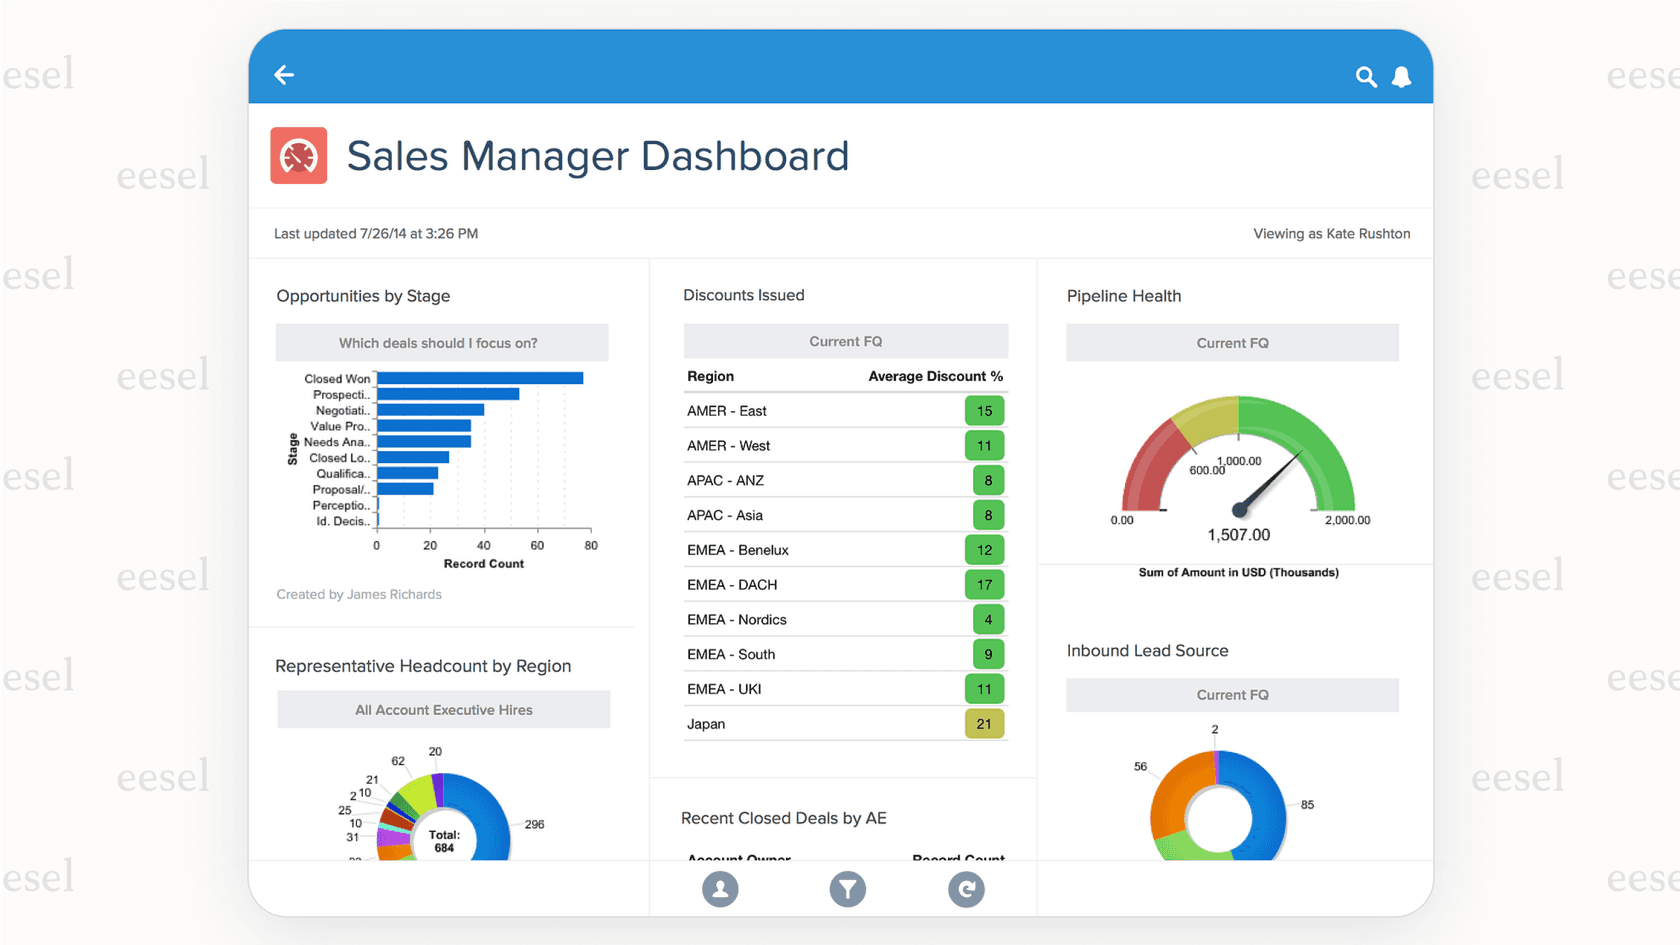Open the Current FQ selector for Discounts Issued
Image resolution: width=1680 pixels, height=945 pixels.
845,341
